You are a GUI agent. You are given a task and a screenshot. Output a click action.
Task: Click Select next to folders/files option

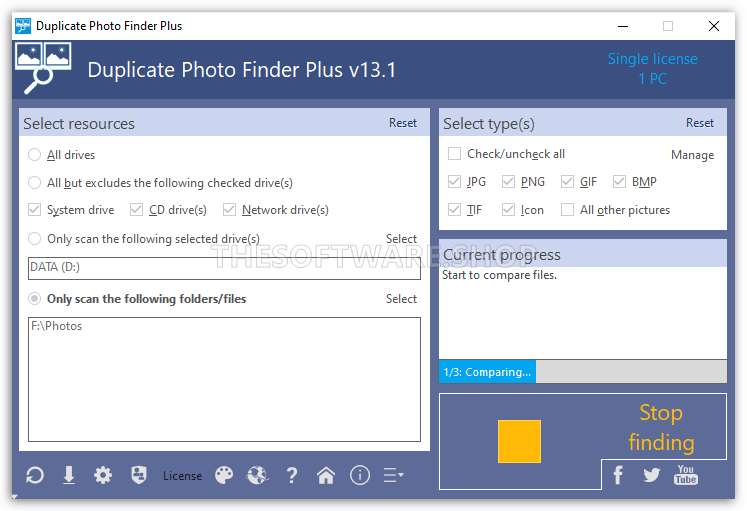click(401, 299)
